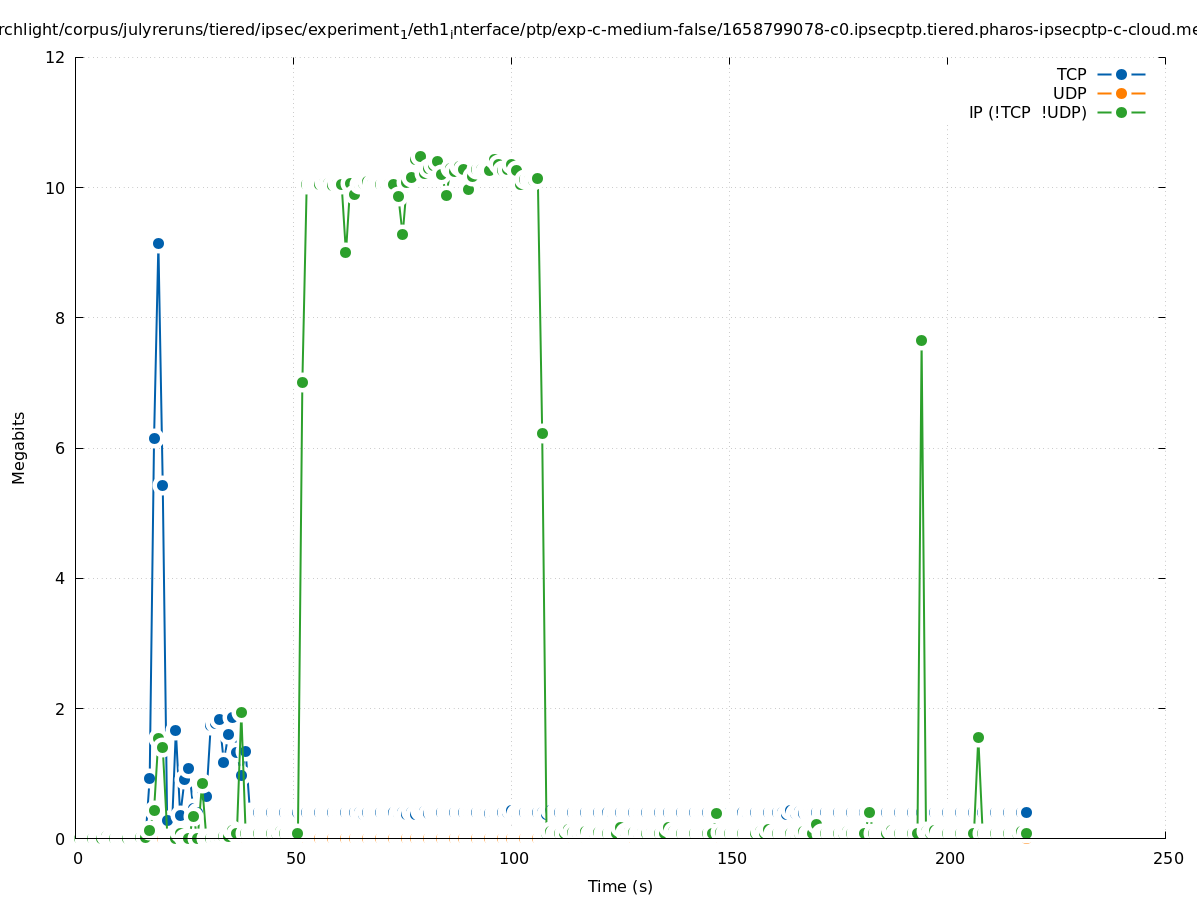Click the Megabits y-axis label

point(19,447)
